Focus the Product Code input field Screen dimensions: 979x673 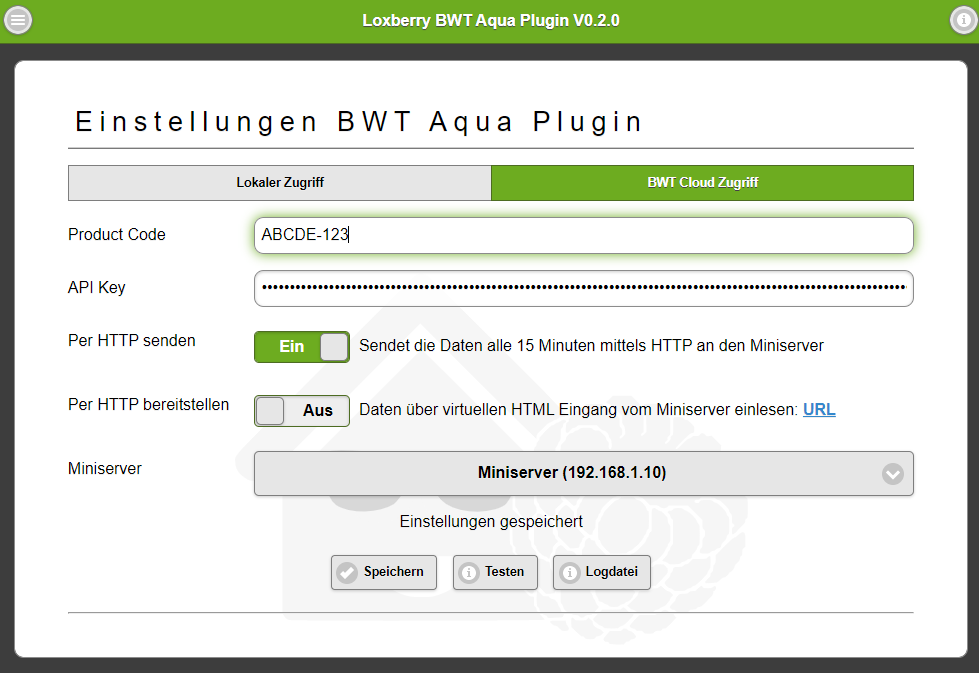584,235
